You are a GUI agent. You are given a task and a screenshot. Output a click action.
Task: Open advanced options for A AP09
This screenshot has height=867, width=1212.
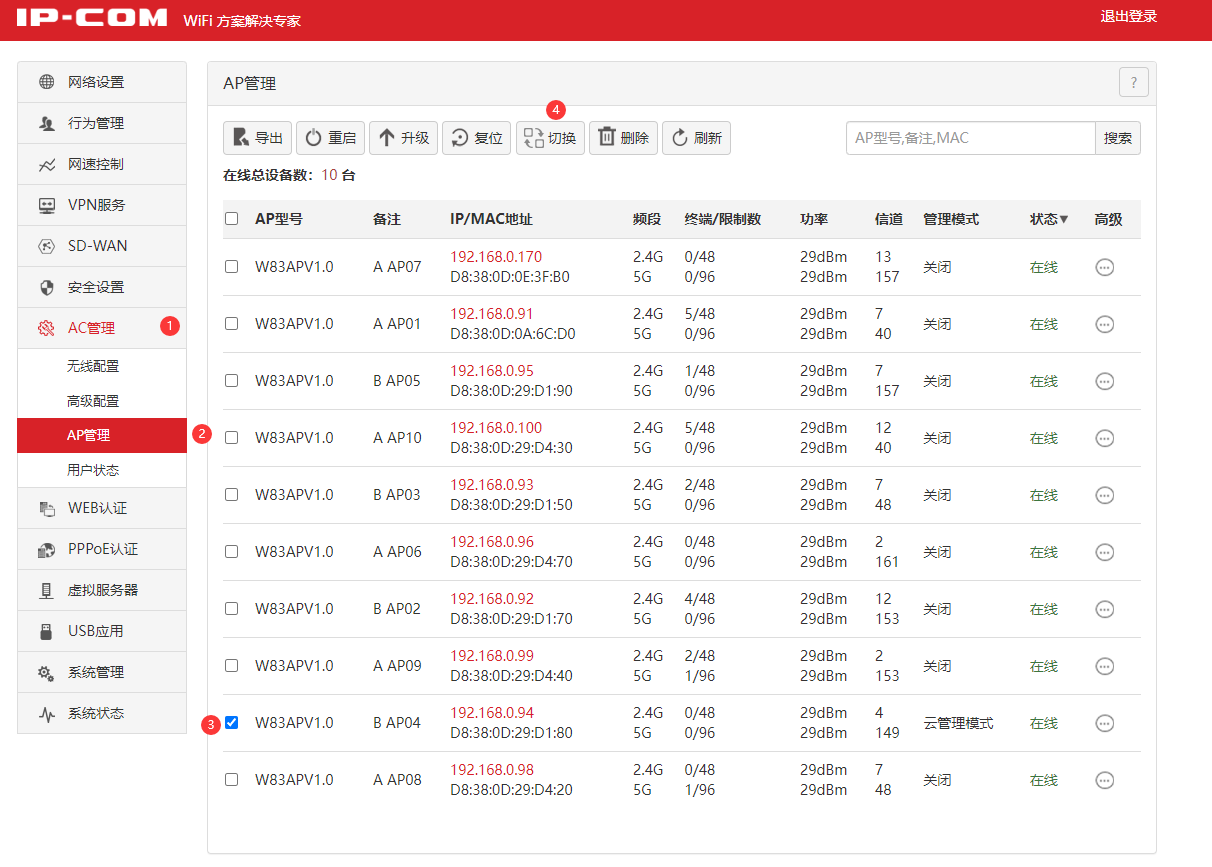pos(1105,666)
